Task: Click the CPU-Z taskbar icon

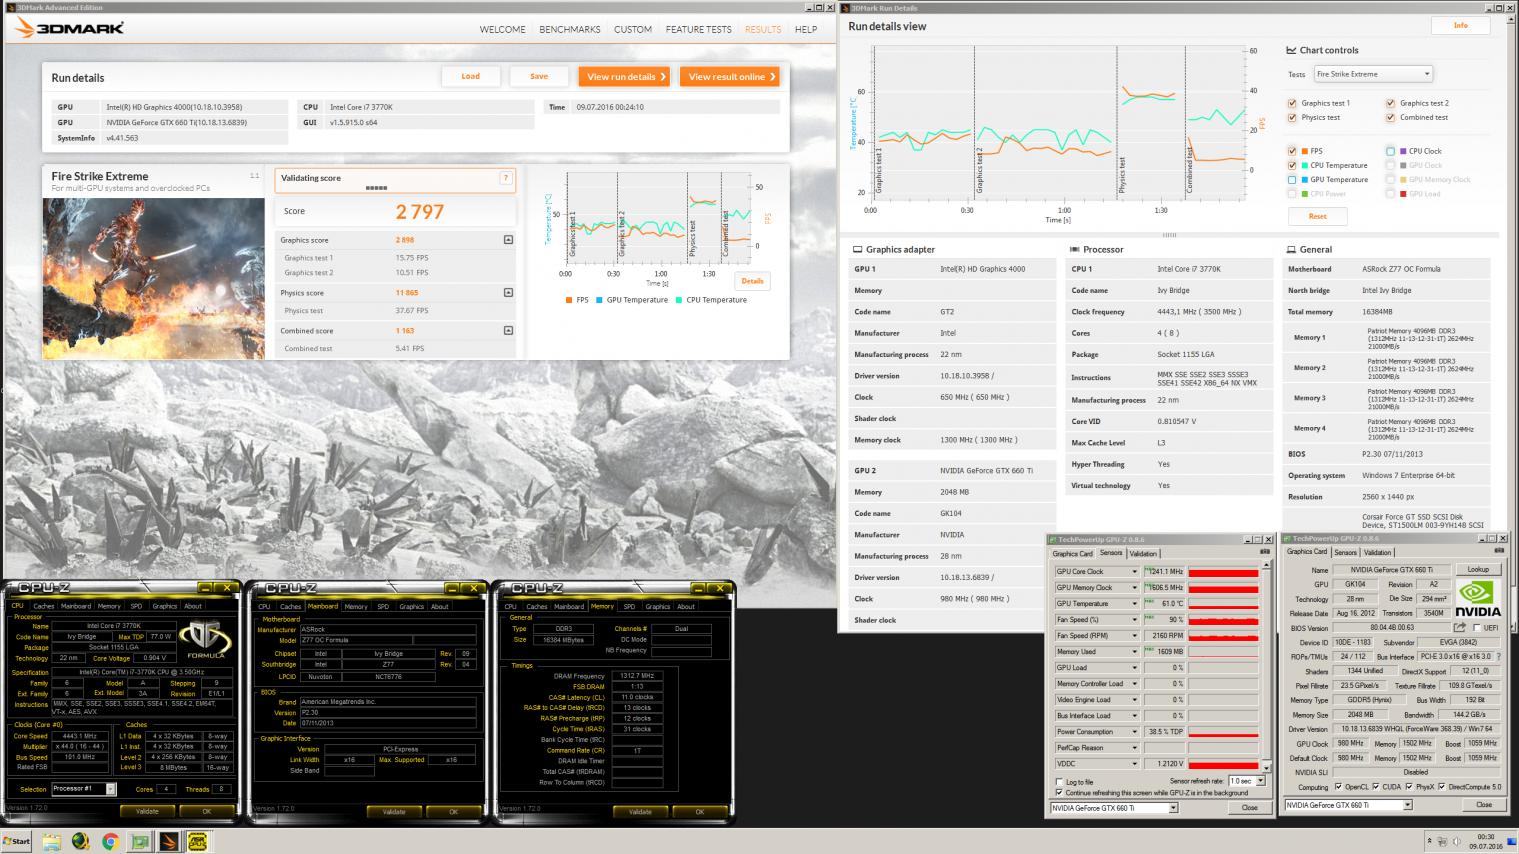Action: tap(197, 842)
